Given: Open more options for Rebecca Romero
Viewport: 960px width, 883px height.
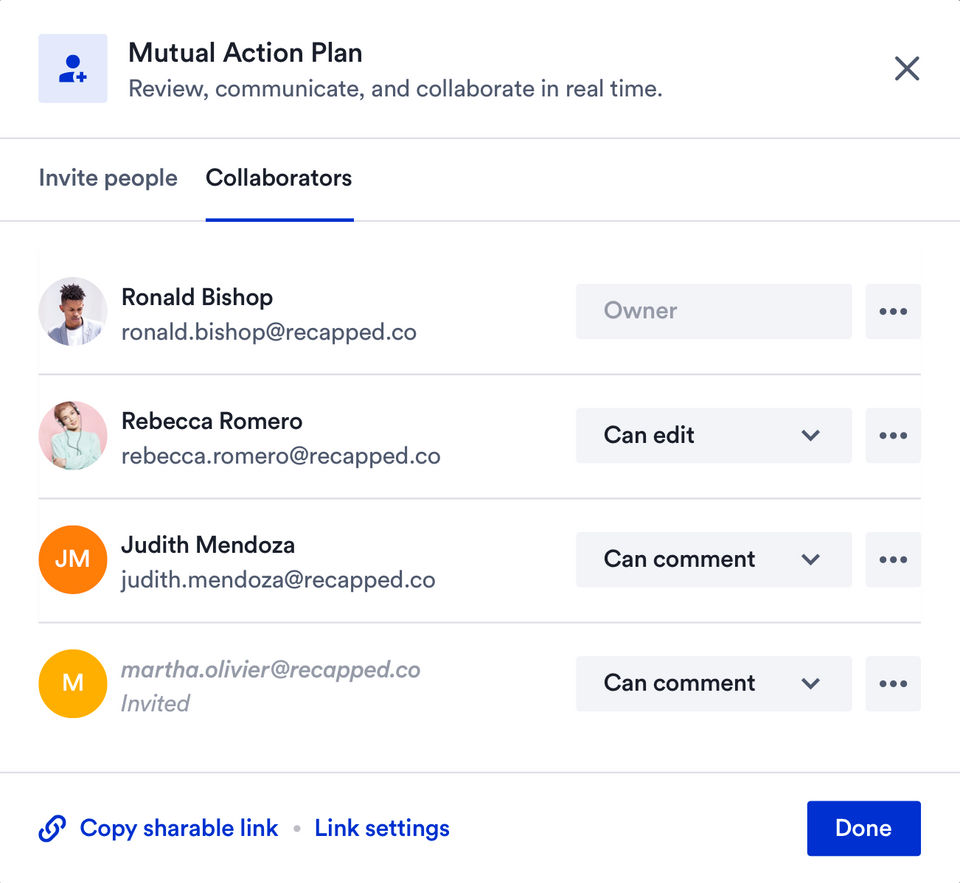Looking at the screenshot, I should [x=893, y=435].
